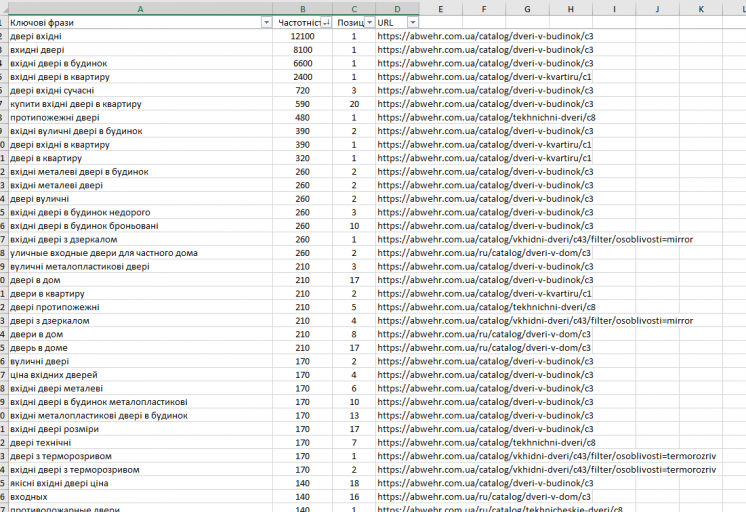This screenshot has width=746, height=512.
Task: Open dveri-v-kvartiru URL in 'вхідні двері в квартиру' row
Action: (x=484, y=77)
